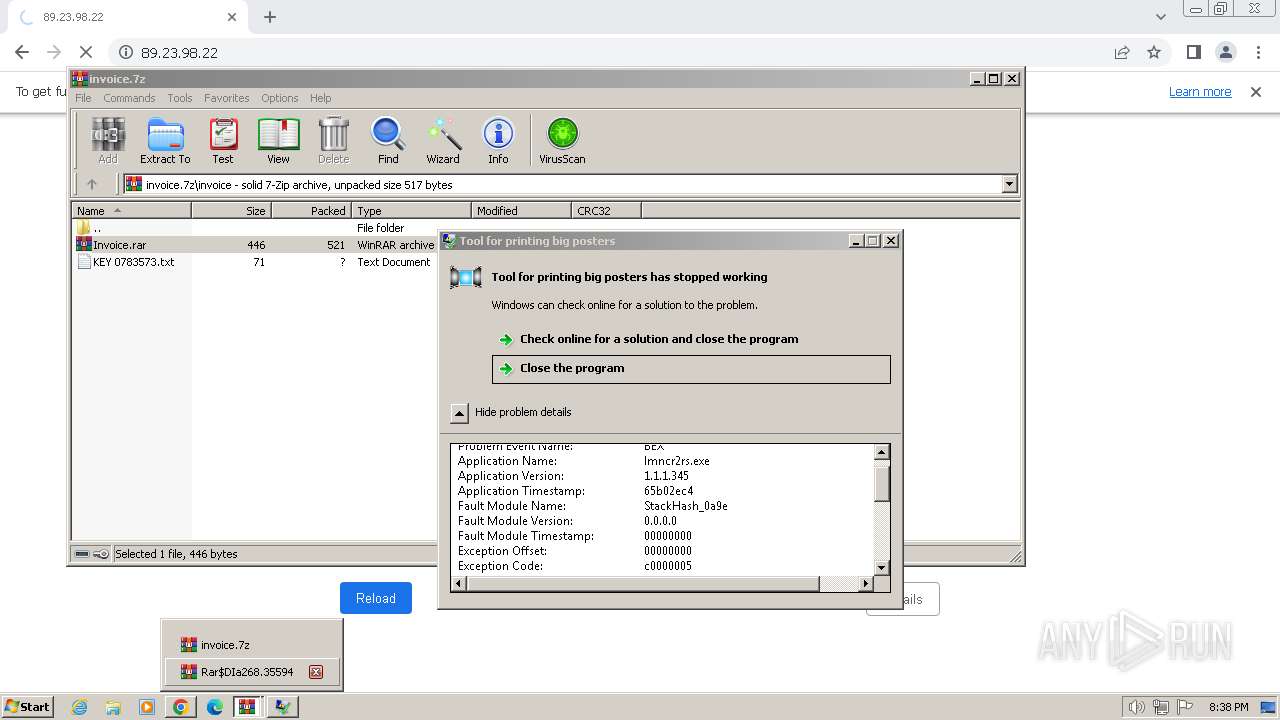Viewport: 1280px width, 720px height.
Task: Bookmark this page star icon
Action: [x=1154, y=52]
